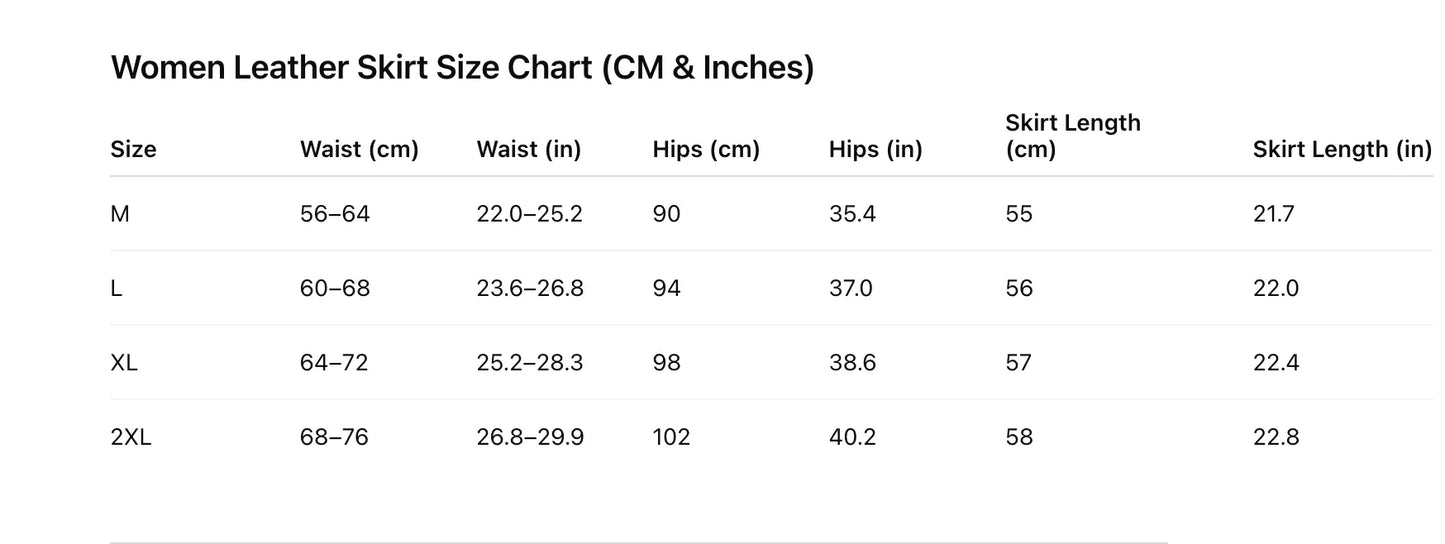This screenshot has width=1445, height=544.
Task: Select the 2XL size row label
Action: 131,437
